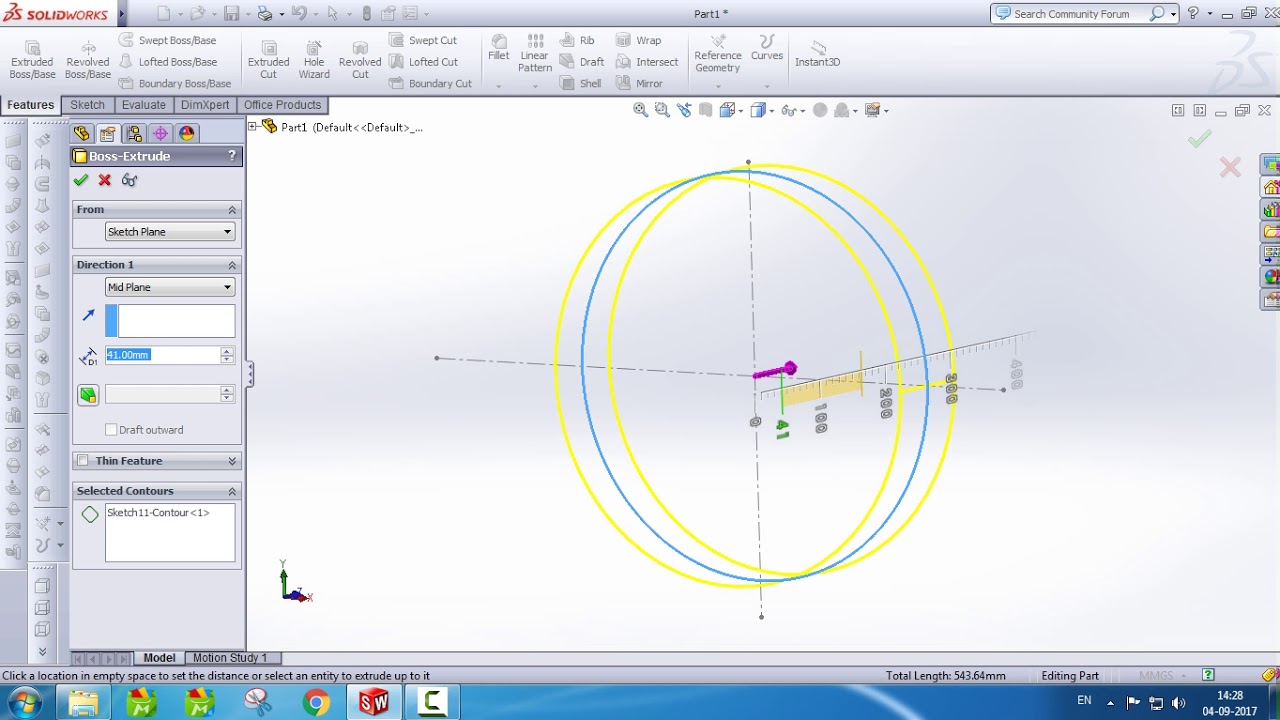
Task: Click Lofted Cut
Action: [x=423, y=62]
